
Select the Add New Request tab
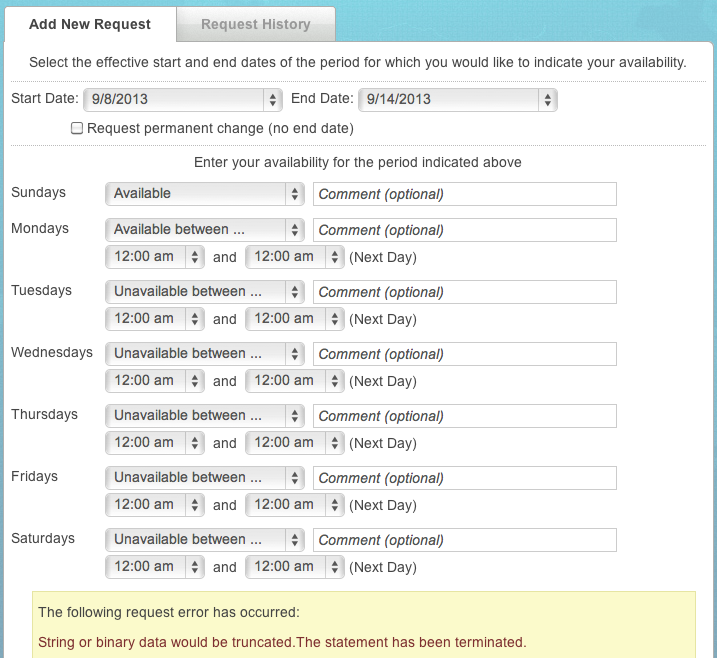(x=90, y=24)
